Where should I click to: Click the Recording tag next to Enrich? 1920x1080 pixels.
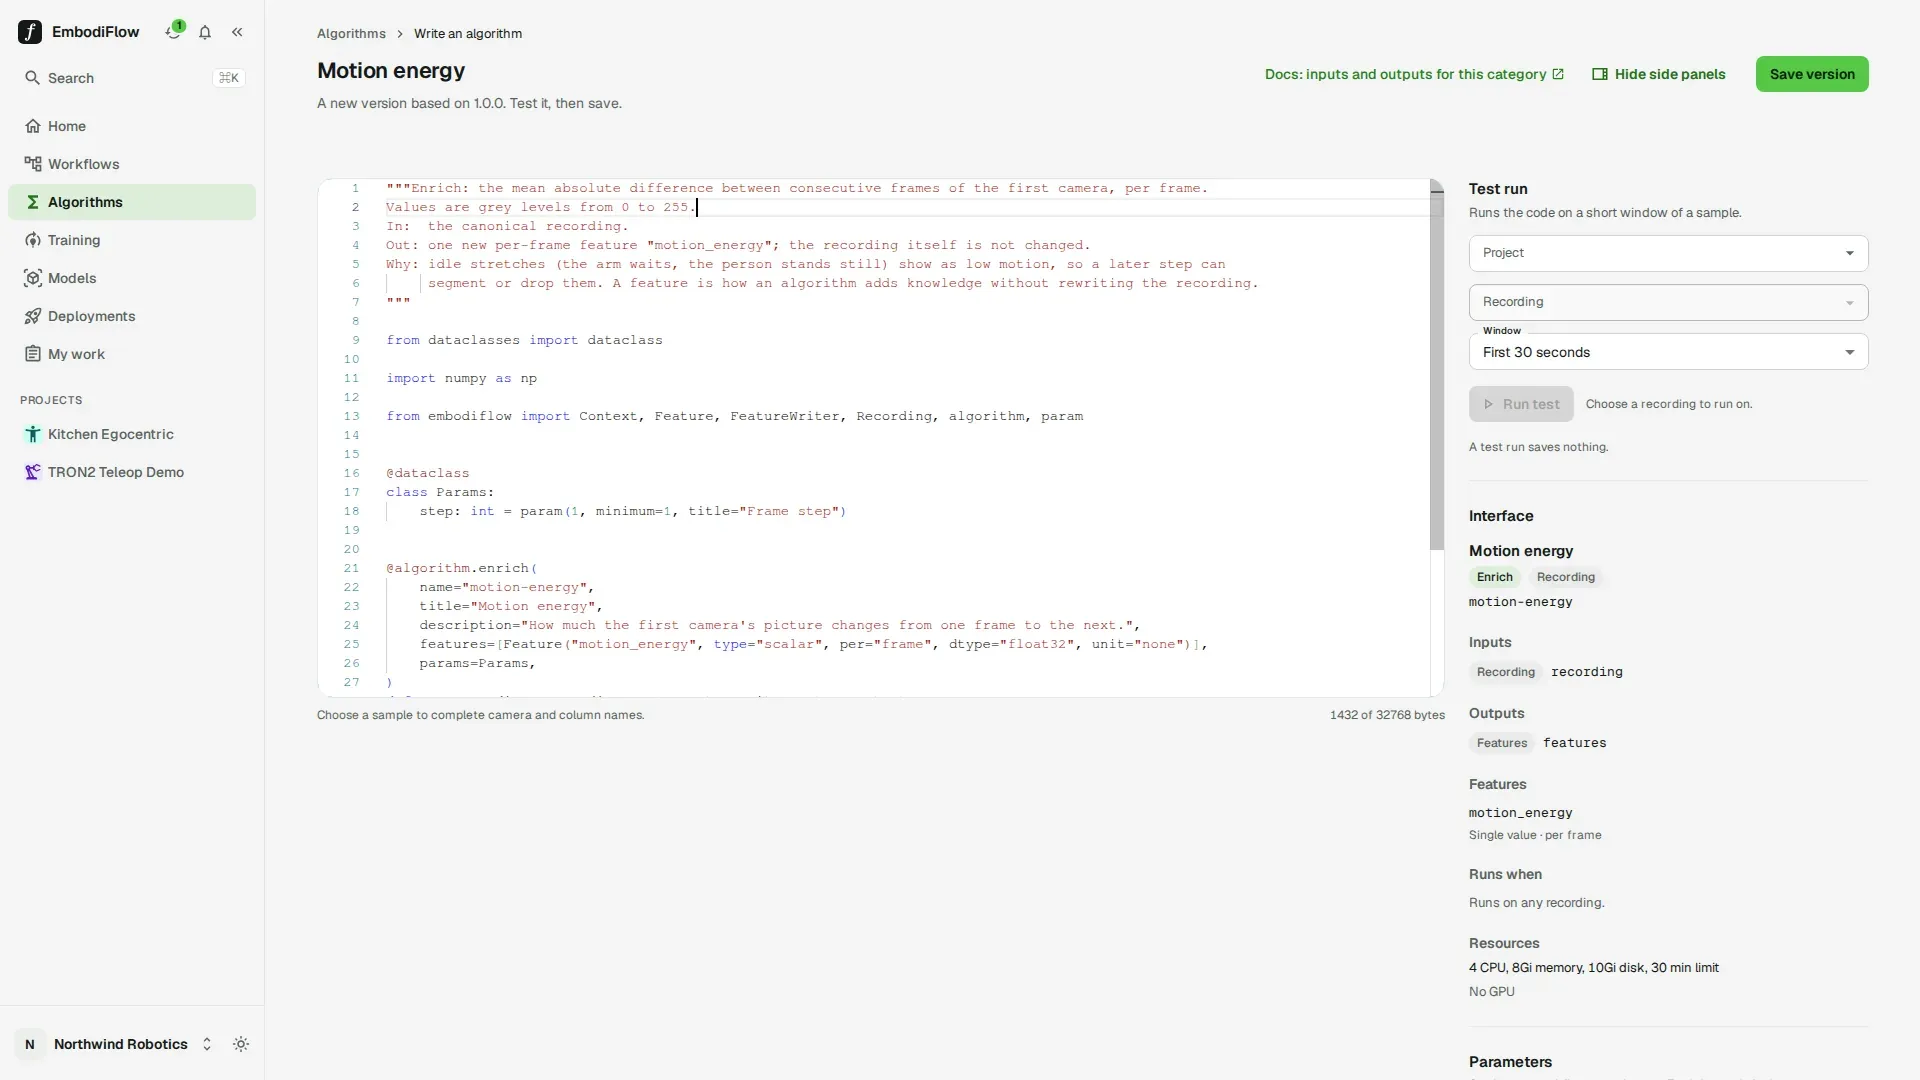tap(1566, 577)
